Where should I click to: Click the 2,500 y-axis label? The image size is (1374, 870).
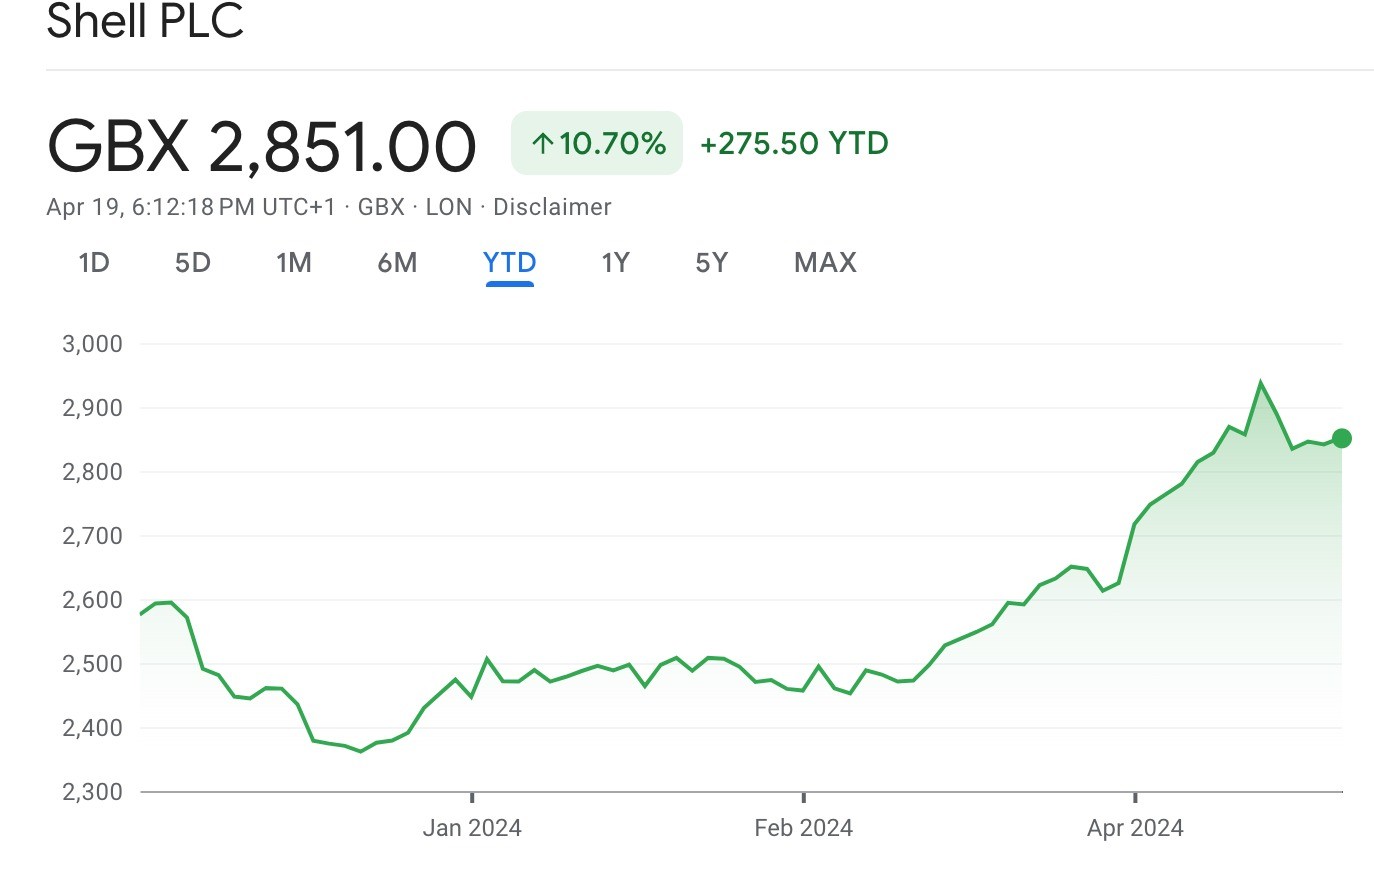pos(92,664)
